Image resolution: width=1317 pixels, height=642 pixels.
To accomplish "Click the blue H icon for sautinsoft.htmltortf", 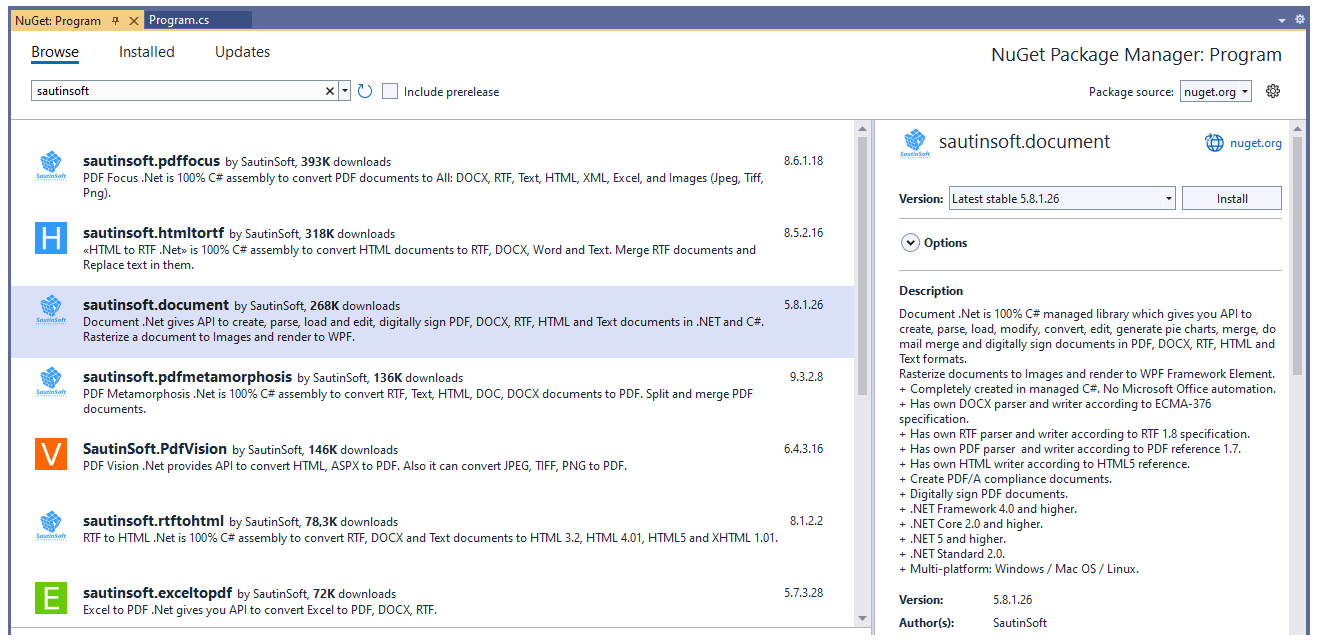I will click(50, 239).
